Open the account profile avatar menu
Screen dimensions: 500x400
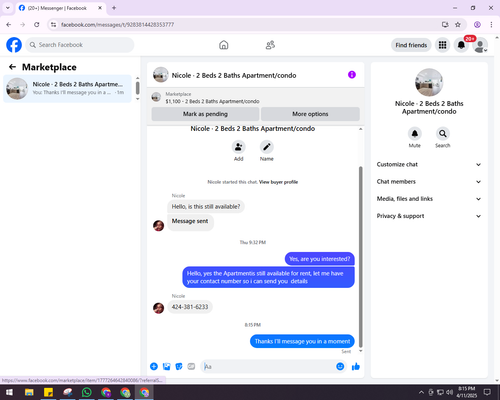point(480,45)
